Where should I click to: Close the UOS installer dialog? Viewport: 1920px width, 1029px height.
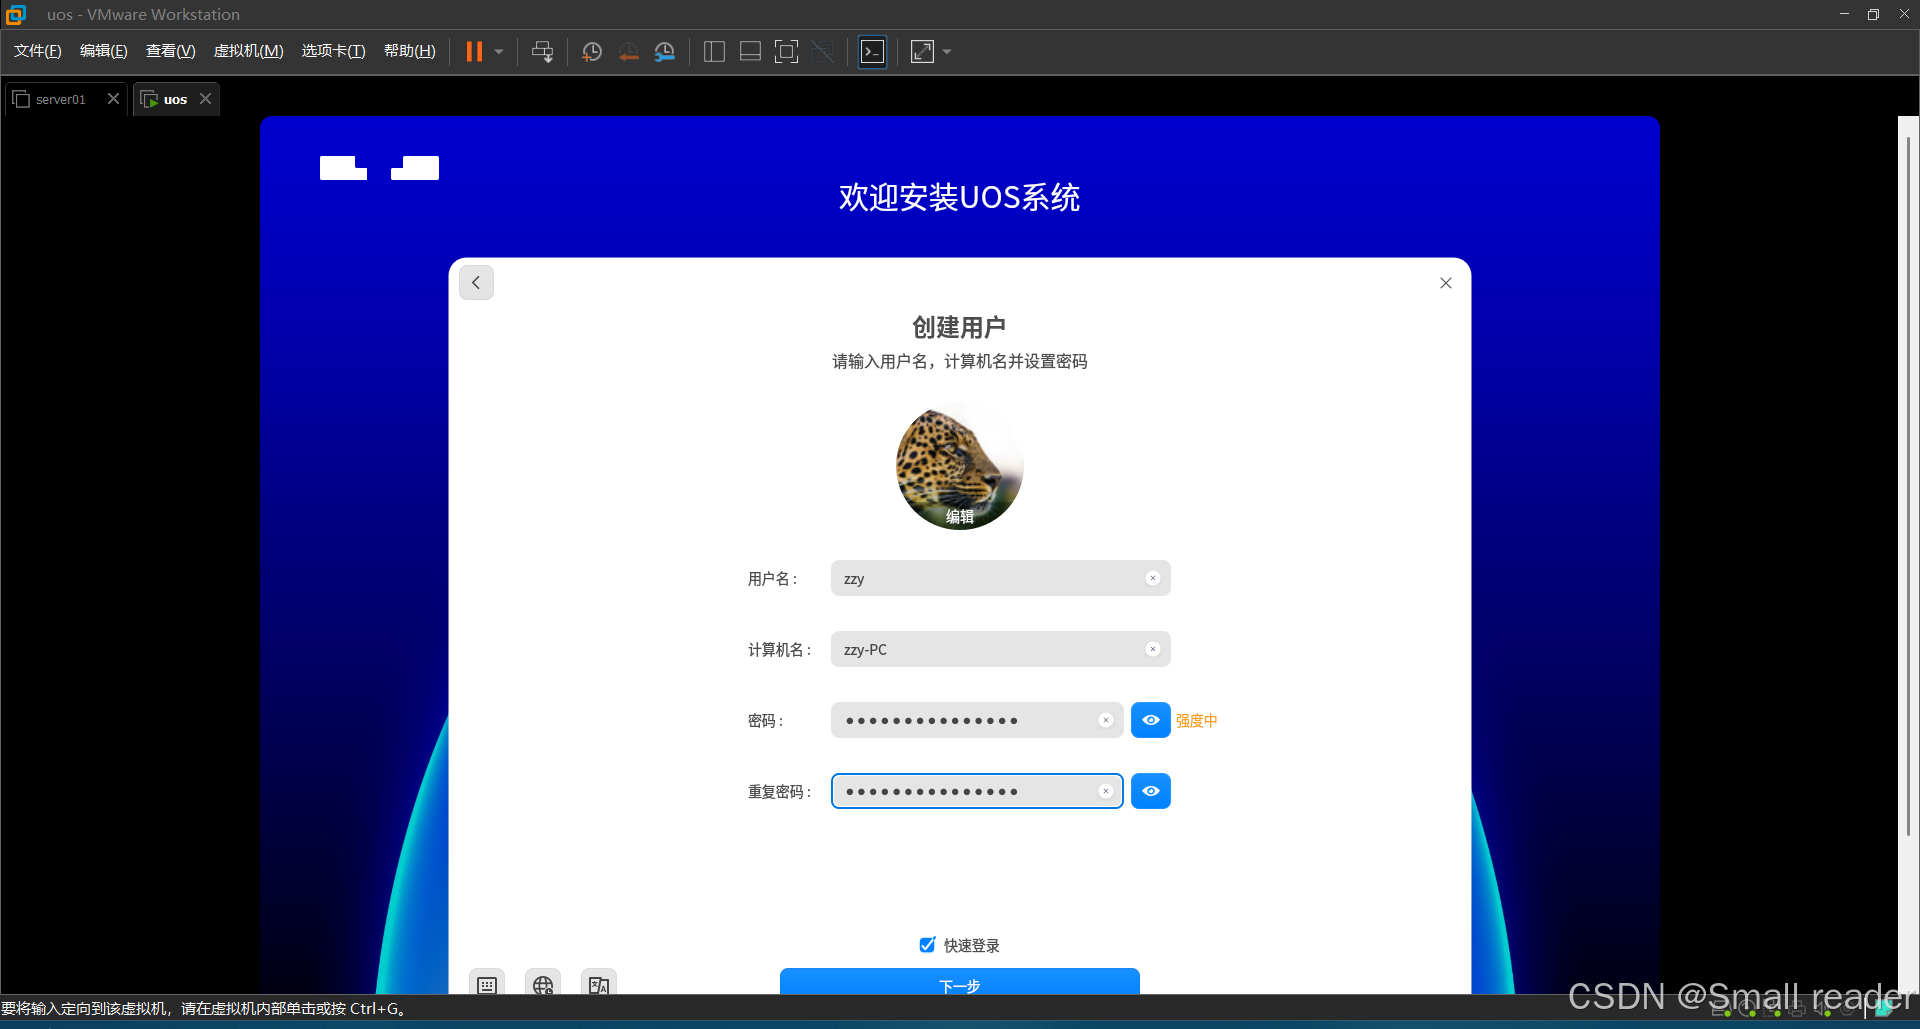1445,283
